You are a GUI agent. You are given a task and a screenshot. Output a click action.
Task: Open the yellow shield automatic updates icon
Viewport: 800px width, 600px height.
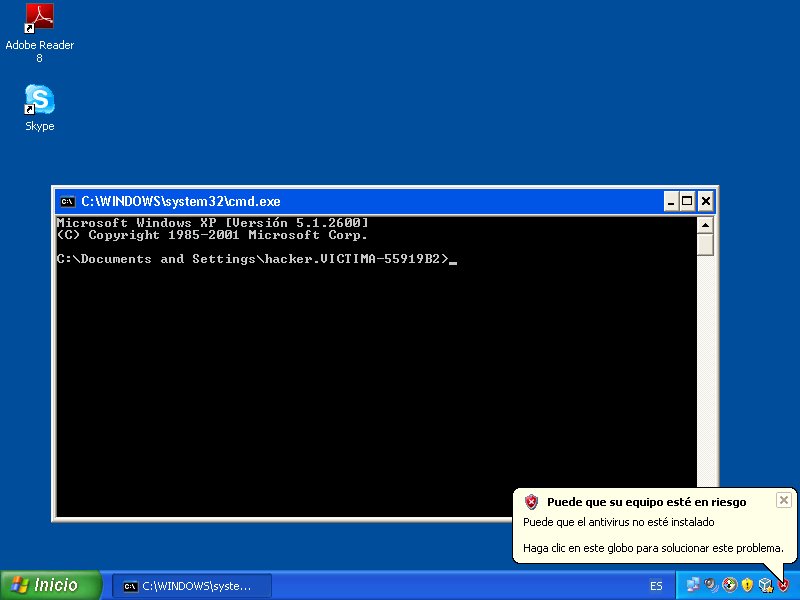(747, 585)
